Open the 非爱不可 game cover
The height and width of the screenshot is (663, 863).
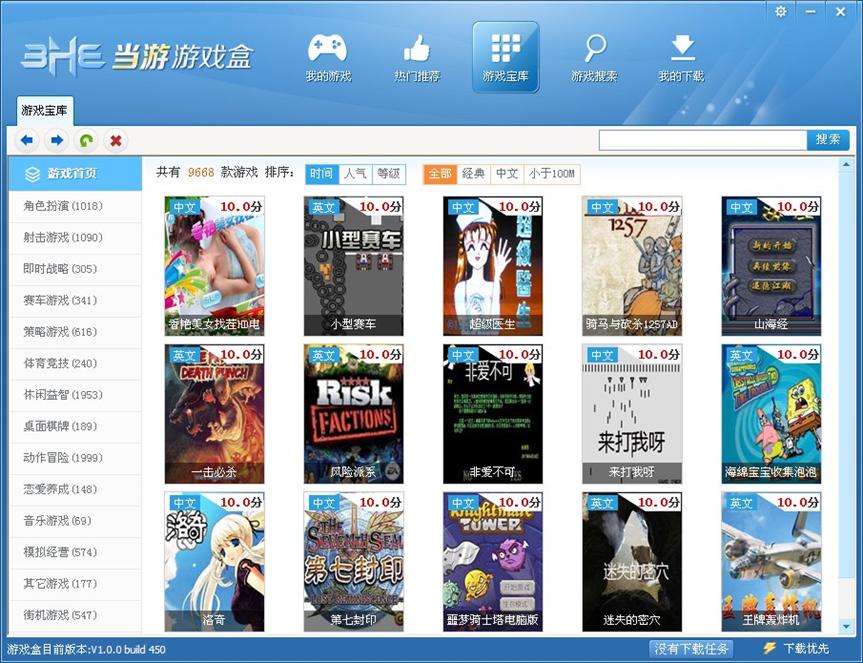[x=493, y=414]
